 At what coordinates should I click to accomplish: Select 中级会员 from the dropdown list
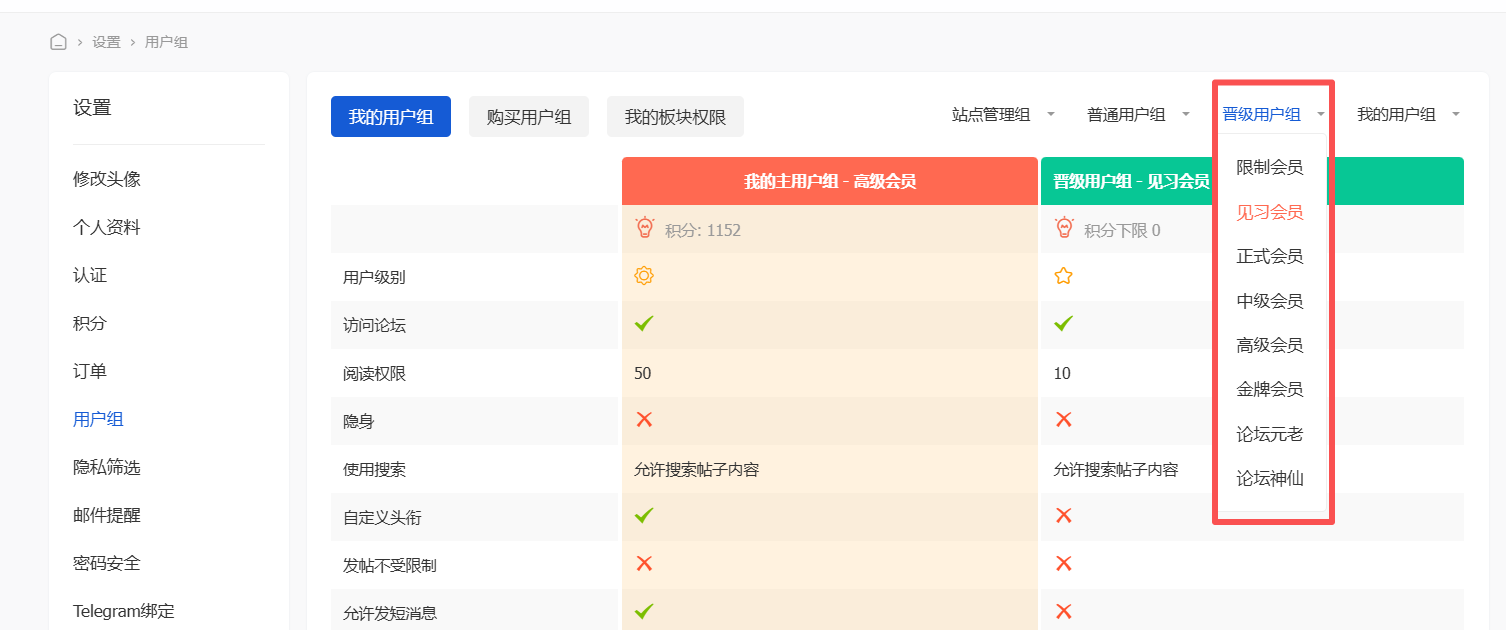[x=1270, y=301]
